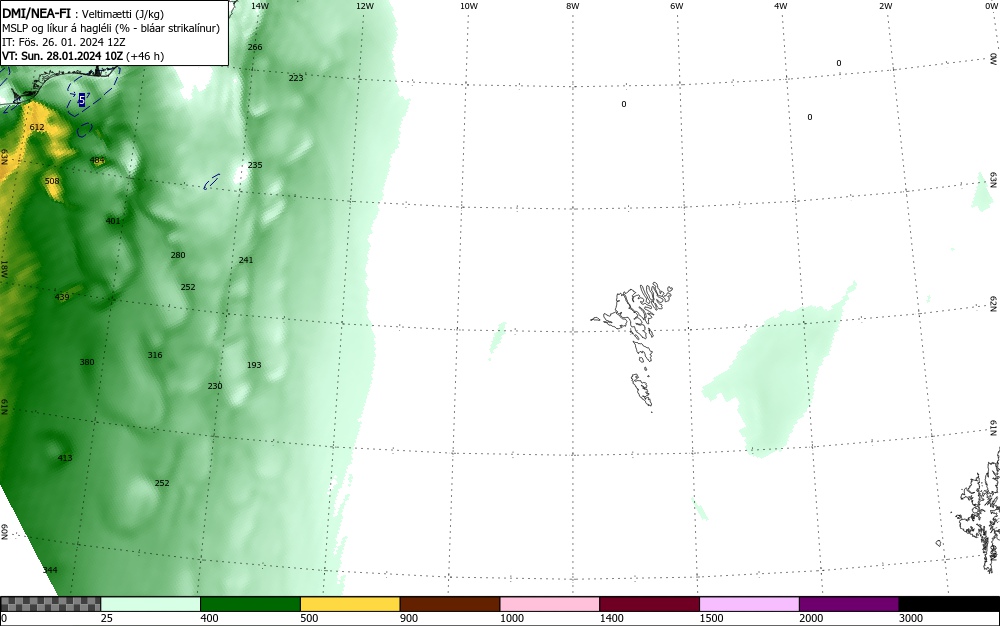Viewport: 1000px width, 626px height.
Task: Click the legend label 2000
Action: click(x=811, y=618)
